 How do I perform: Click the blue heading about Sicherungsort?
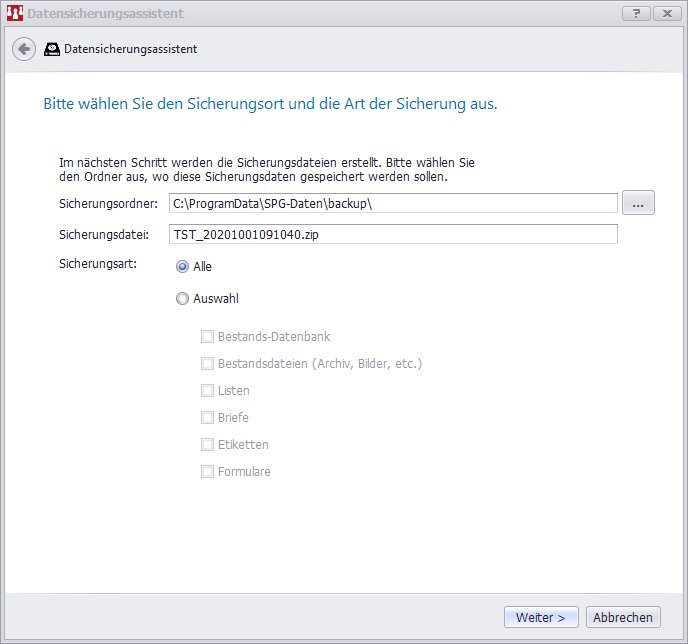(270, 104)
